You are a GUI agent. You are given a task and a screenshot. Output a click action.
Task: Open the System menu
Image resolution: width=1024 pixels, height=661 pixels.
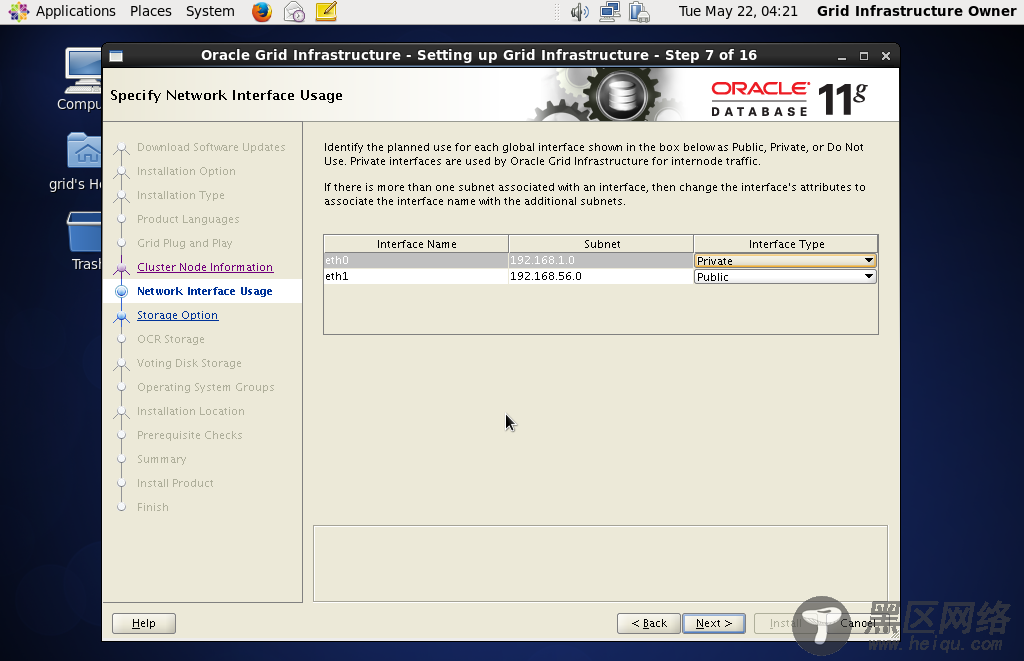[210, 11]
